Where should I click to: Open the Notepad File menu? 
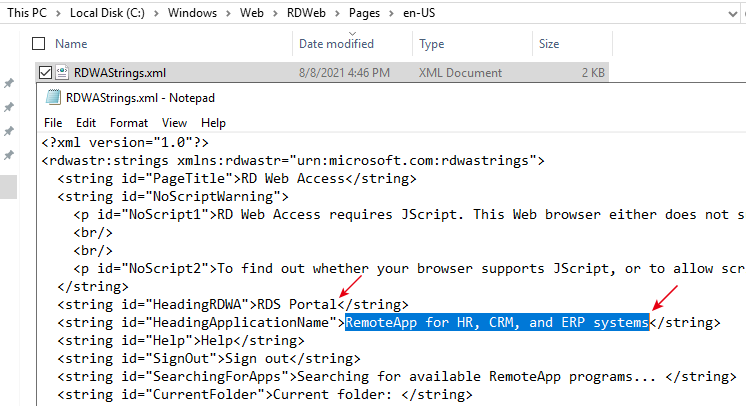click(x=53, y=123)
